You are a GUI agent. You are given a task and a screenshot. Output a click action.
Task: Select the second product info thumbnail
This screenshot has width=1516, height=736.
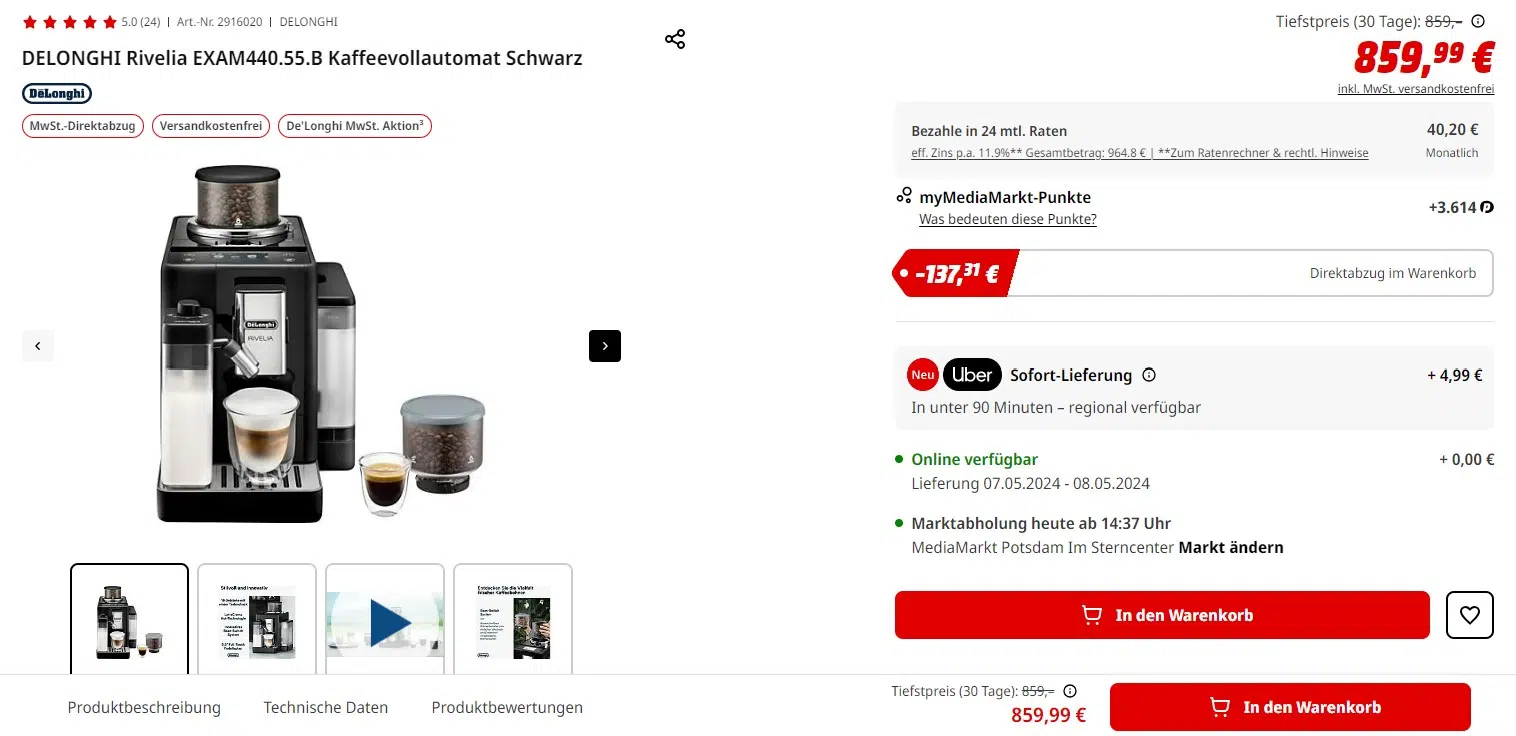point(257,622)
